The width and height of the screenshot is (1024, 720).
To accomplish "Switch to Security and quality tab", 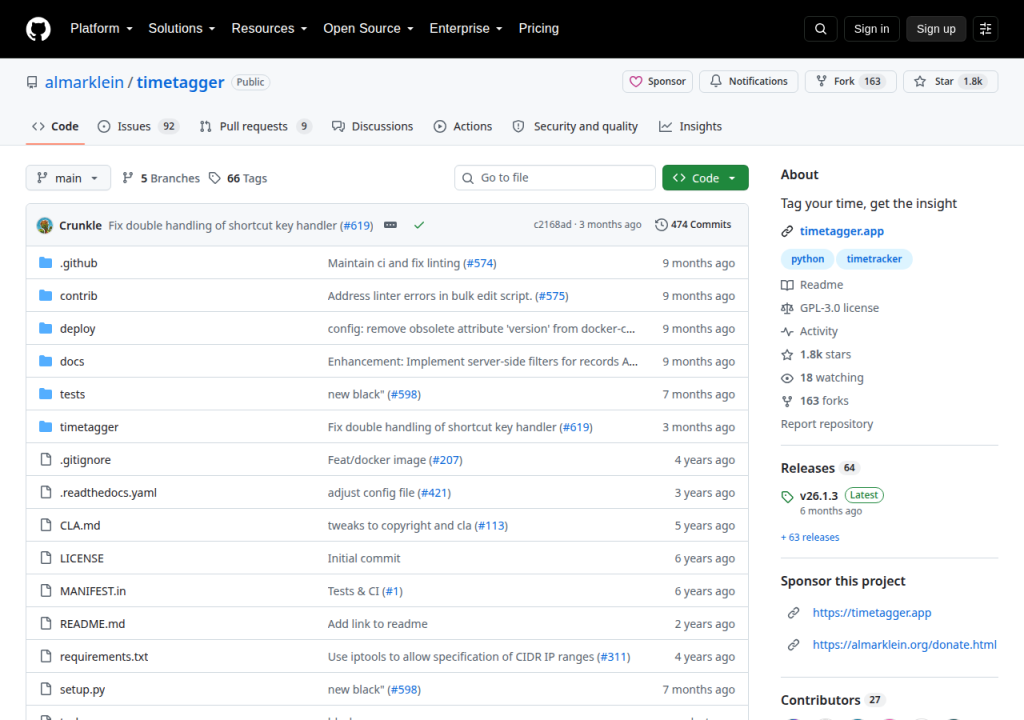I will 575,126.
